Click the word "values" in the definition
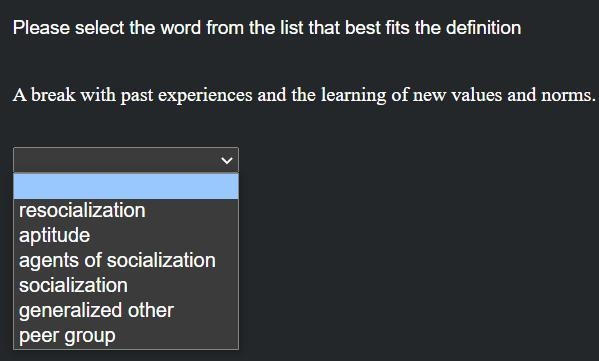Viewport: 599px width, 361px height. coord(476,95)
